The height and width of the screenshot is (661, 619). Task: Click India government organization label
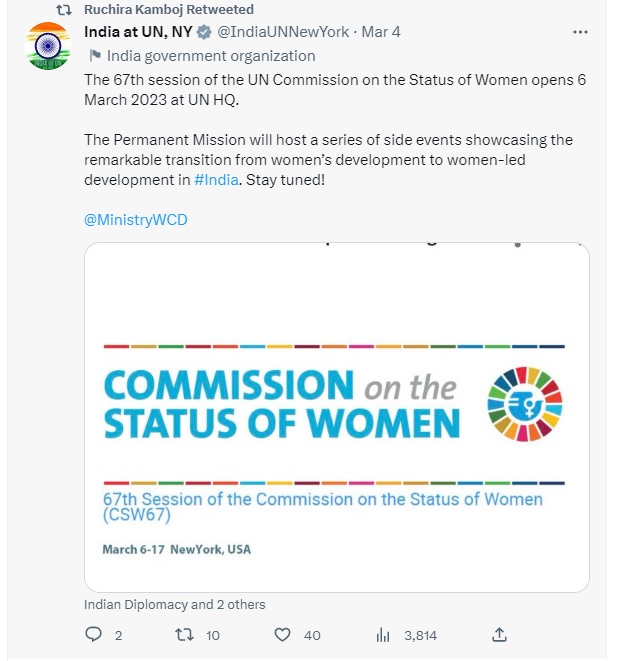pyautogui.click(x=210, y=56)
